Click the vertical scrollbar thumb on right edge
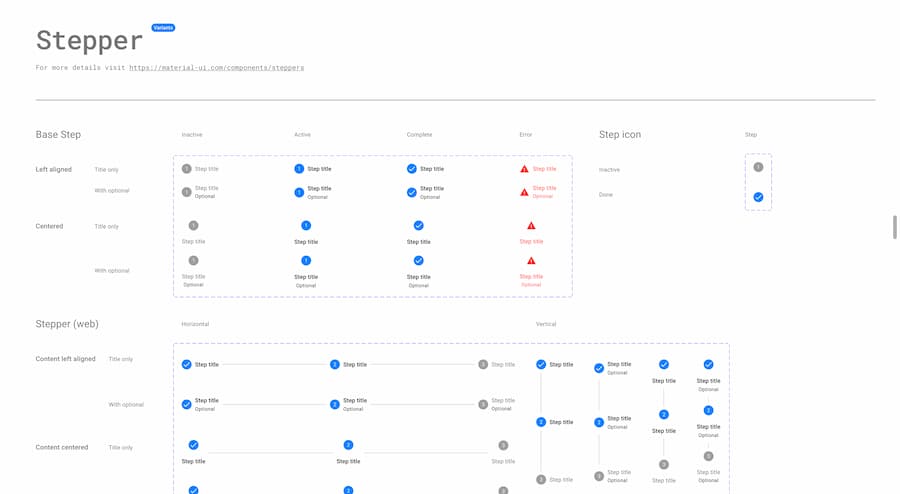The image size is (900, 494). pos(895,227)
